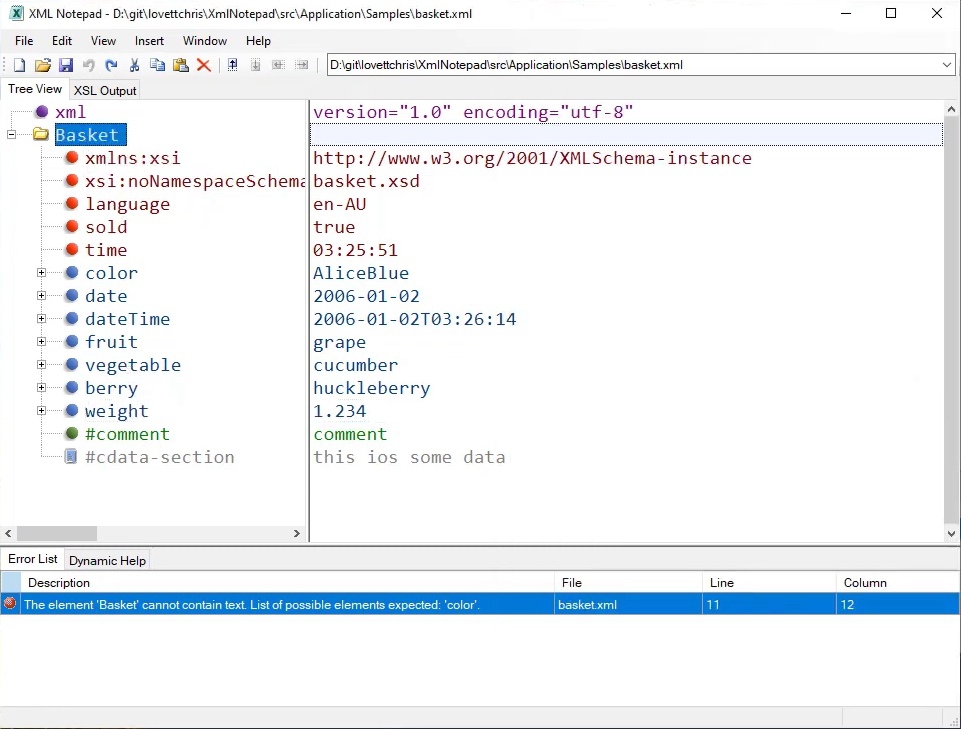Expand the fruit element node
961x729 pixels.
click(x=42, y=342)
